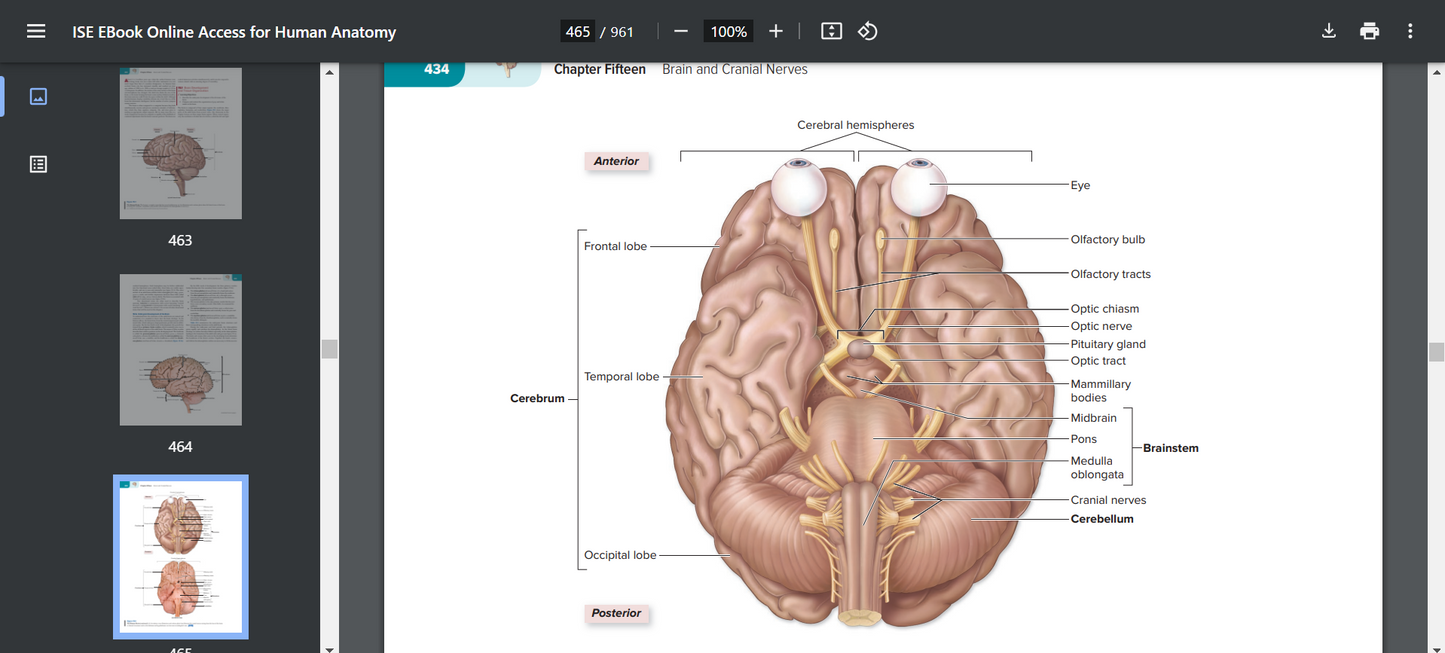Open the hamburger menu
The height and width of the screenshot is (653, 1445).
(36, 30)
